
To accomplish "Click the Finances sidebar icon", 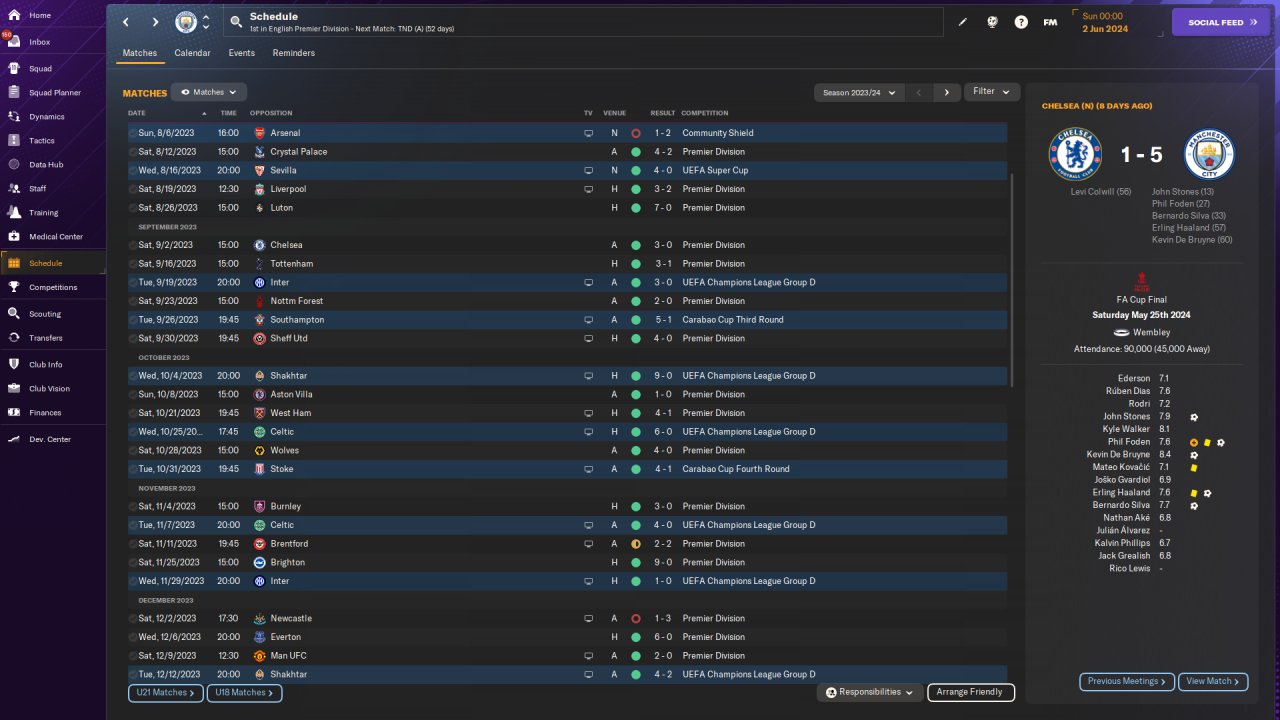I will [x=15, y=412].
